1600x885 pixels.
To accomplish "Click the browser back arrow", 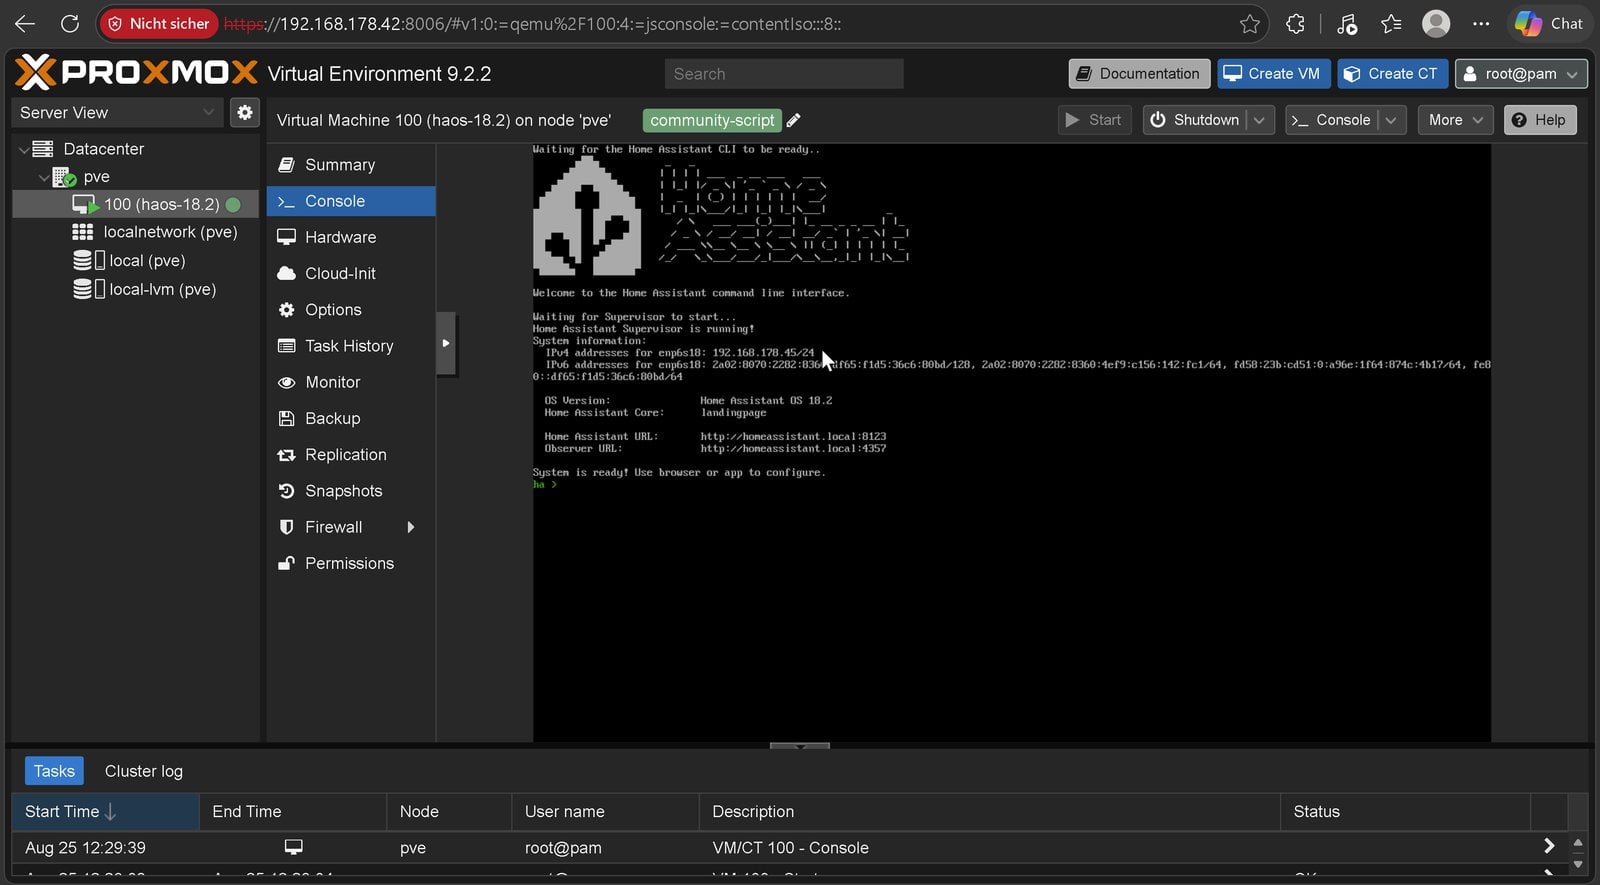I will 25,23.
